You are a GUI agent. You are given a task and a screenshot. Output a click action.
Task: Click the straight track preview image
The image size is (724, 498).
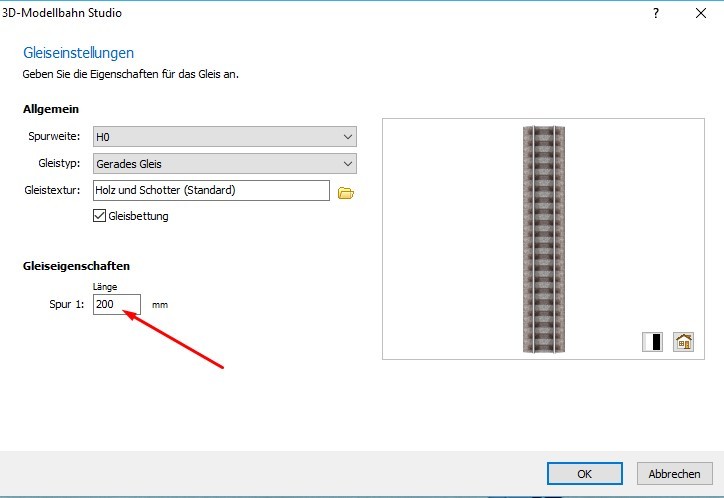coord(543,239)
